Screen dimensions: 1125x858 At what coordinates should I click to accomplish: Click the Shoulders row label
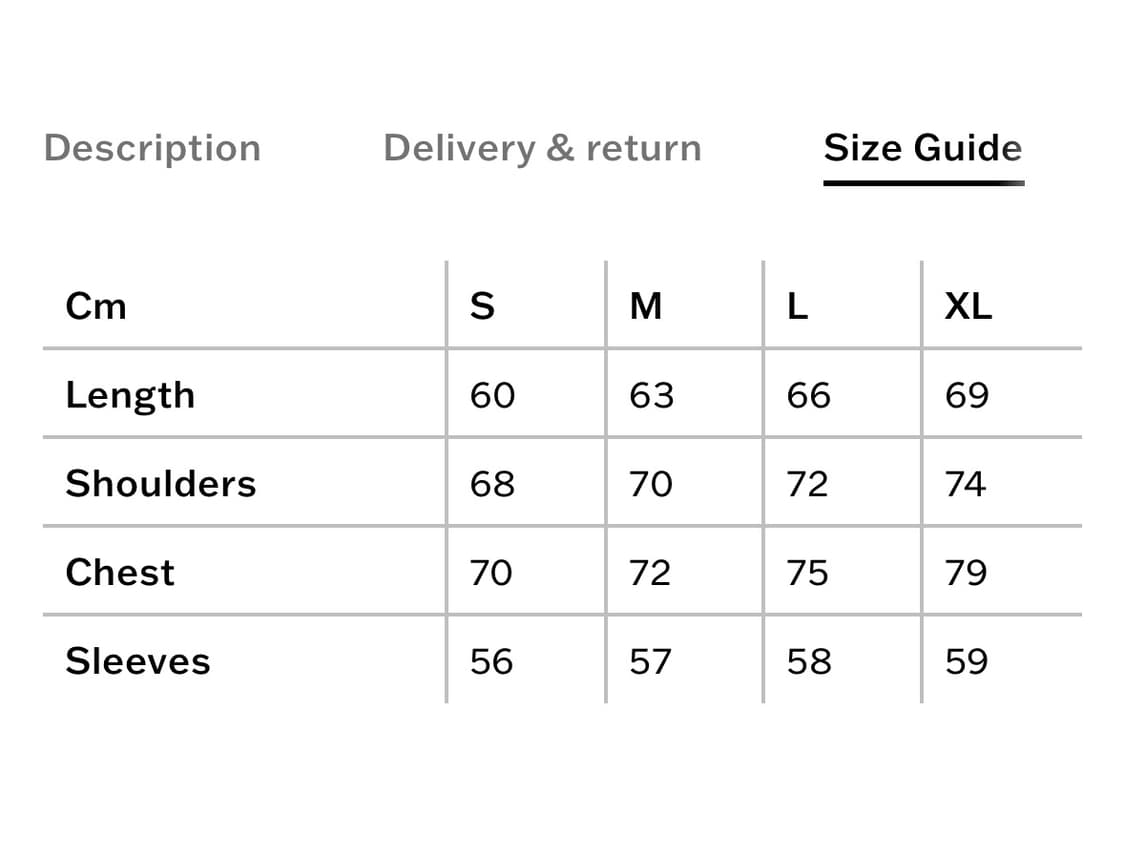pyautogui.click(x=161, y=484)
